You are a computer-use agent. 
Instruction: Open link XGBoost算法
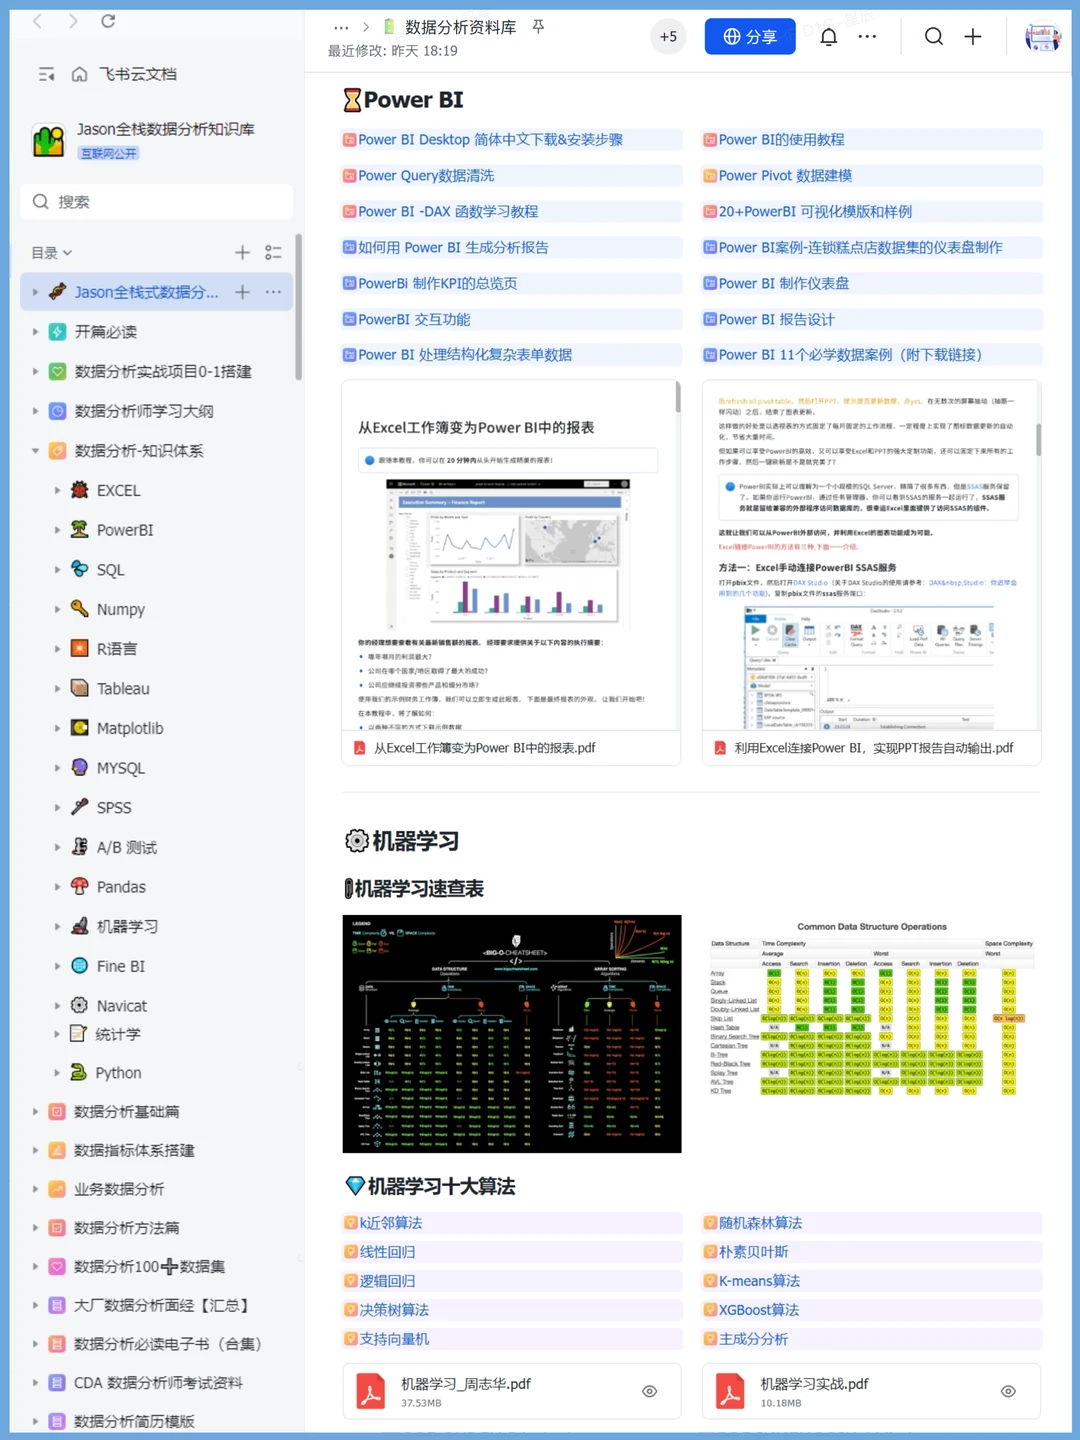759,1310
